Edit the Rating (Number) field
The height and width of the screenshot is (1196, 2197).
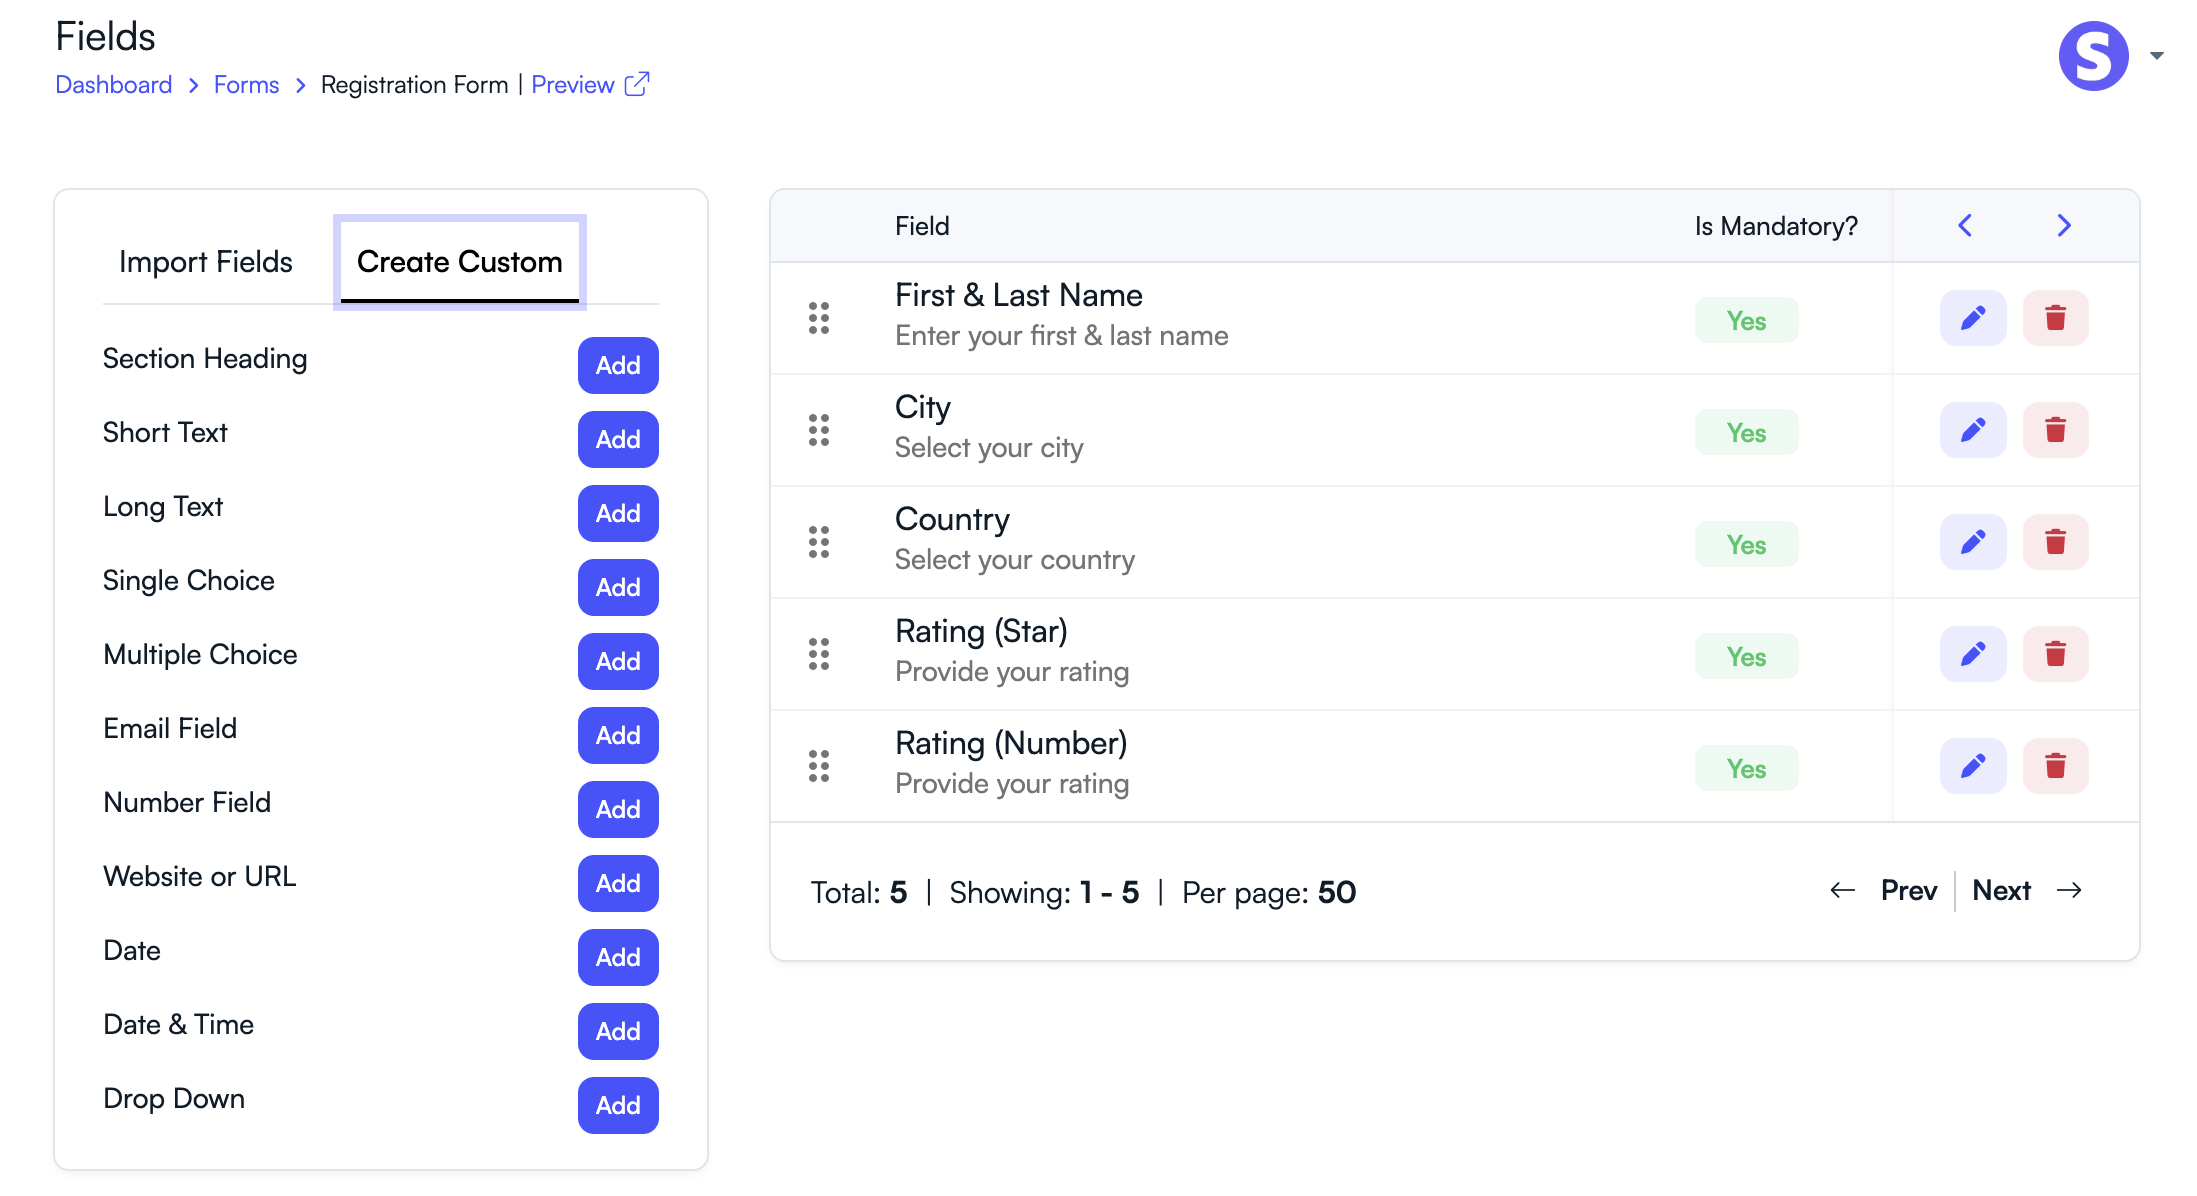(x=1972, y=766)
